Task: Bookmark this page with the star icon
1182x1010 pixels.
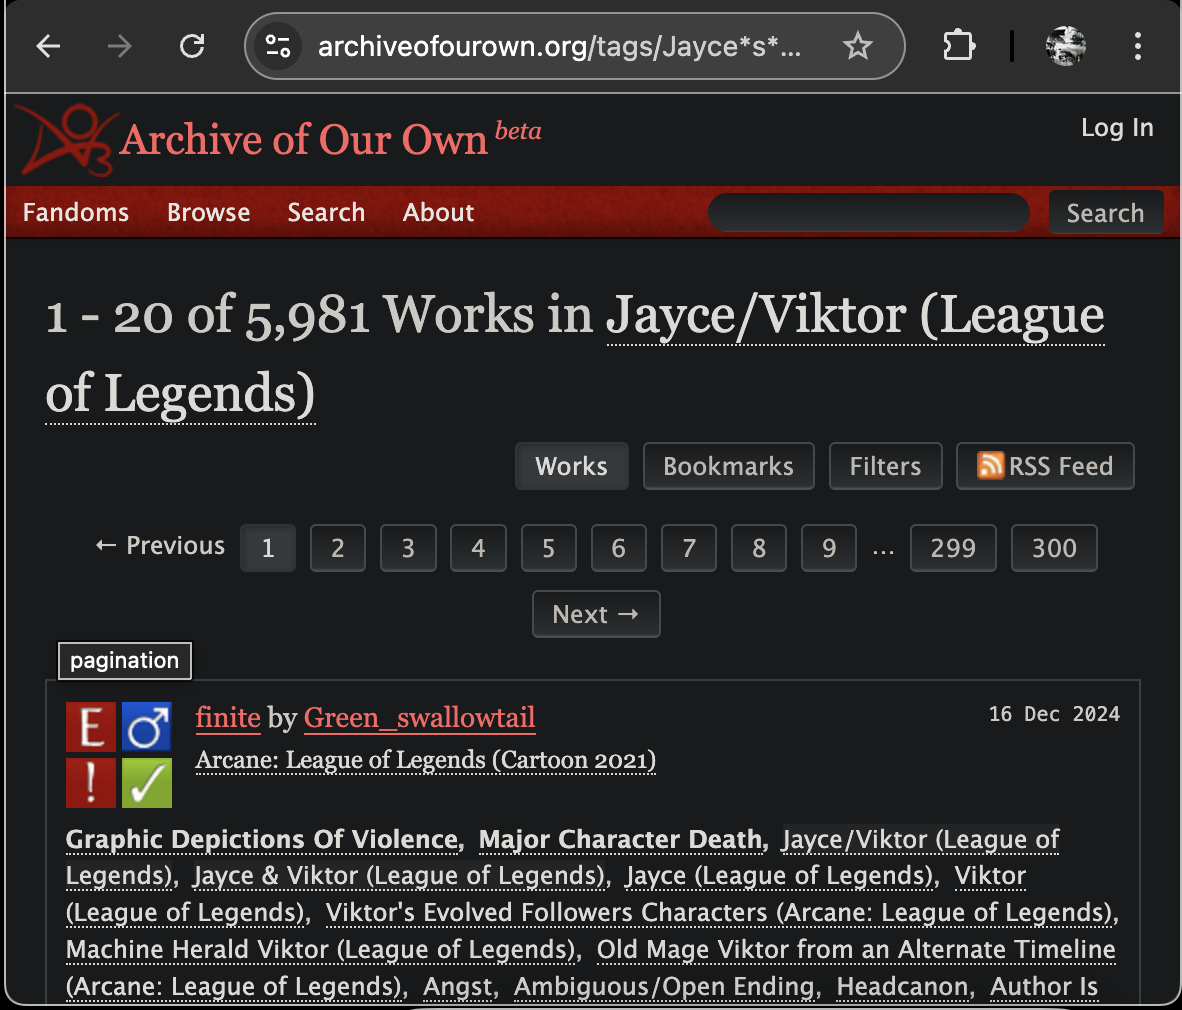Action: [857, 47]
